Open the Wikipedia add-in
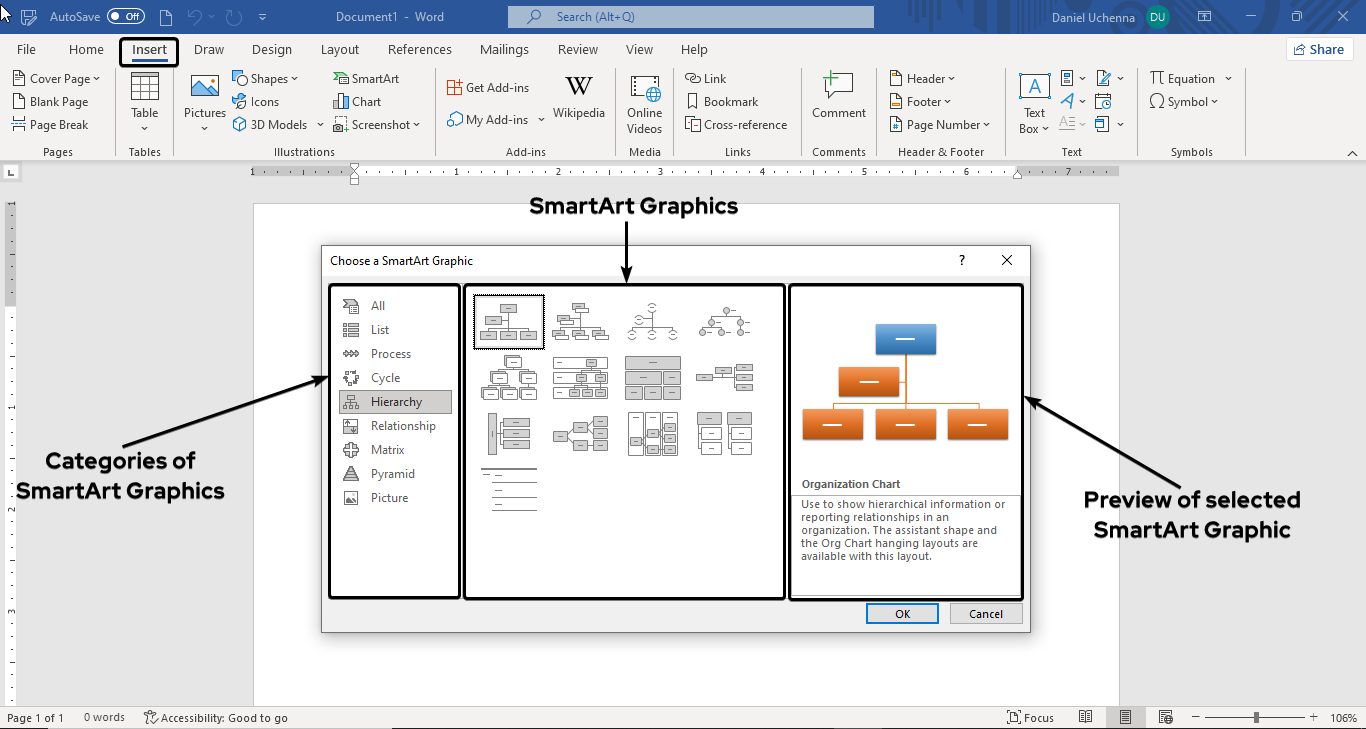Viewport: 1366px width, 729px height. [578, 98]
